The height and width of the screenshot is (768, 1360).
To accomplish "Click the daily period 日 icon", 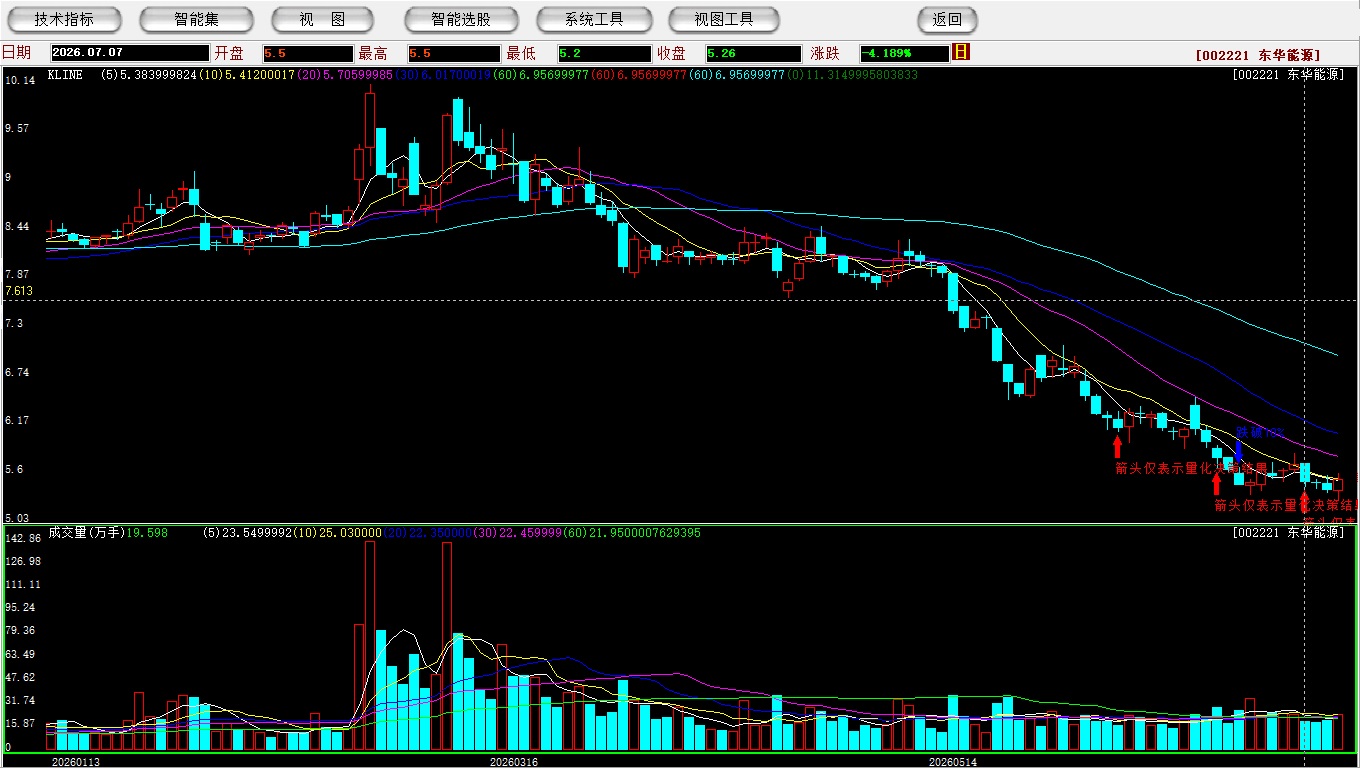I will click(961, 52).
